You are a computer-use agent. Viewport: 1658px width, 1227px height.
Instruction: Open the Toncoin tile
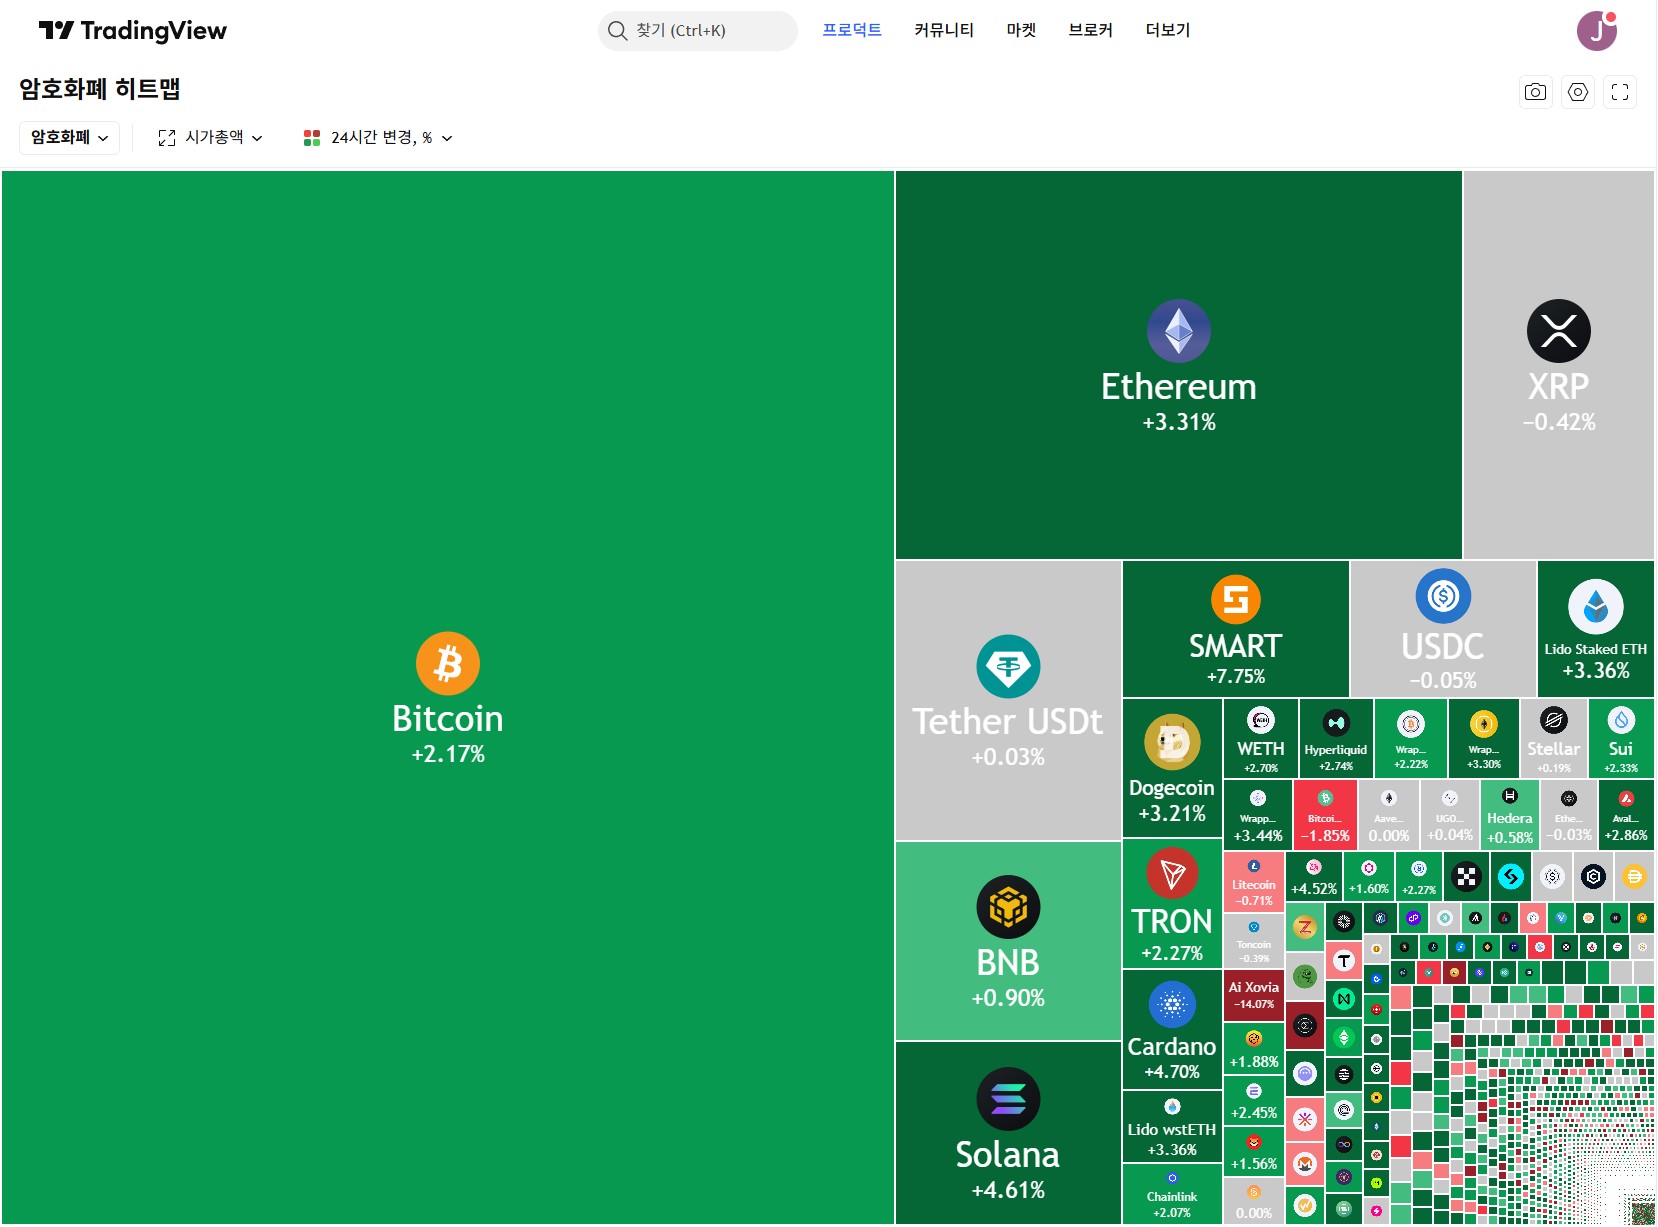point(1253,940)
